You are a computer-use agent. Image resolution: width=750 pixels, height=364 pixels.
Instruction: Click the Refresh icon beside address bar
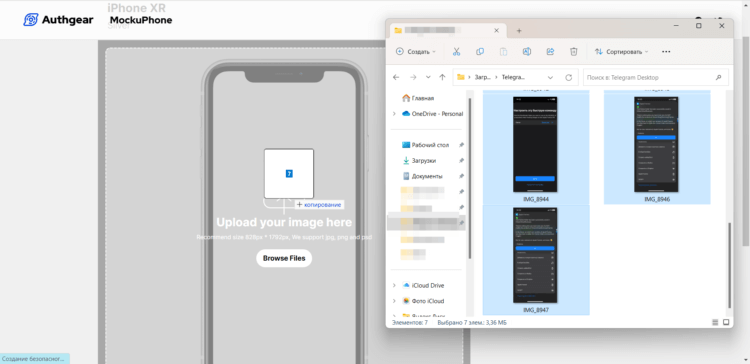[568, 77]
